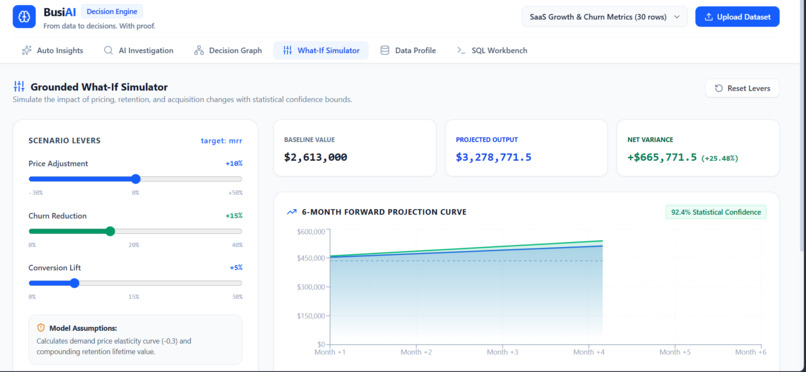Screen dimensions: 806x372
Task: Click the +15% Churn Reduction value
Action: point(233,216)
